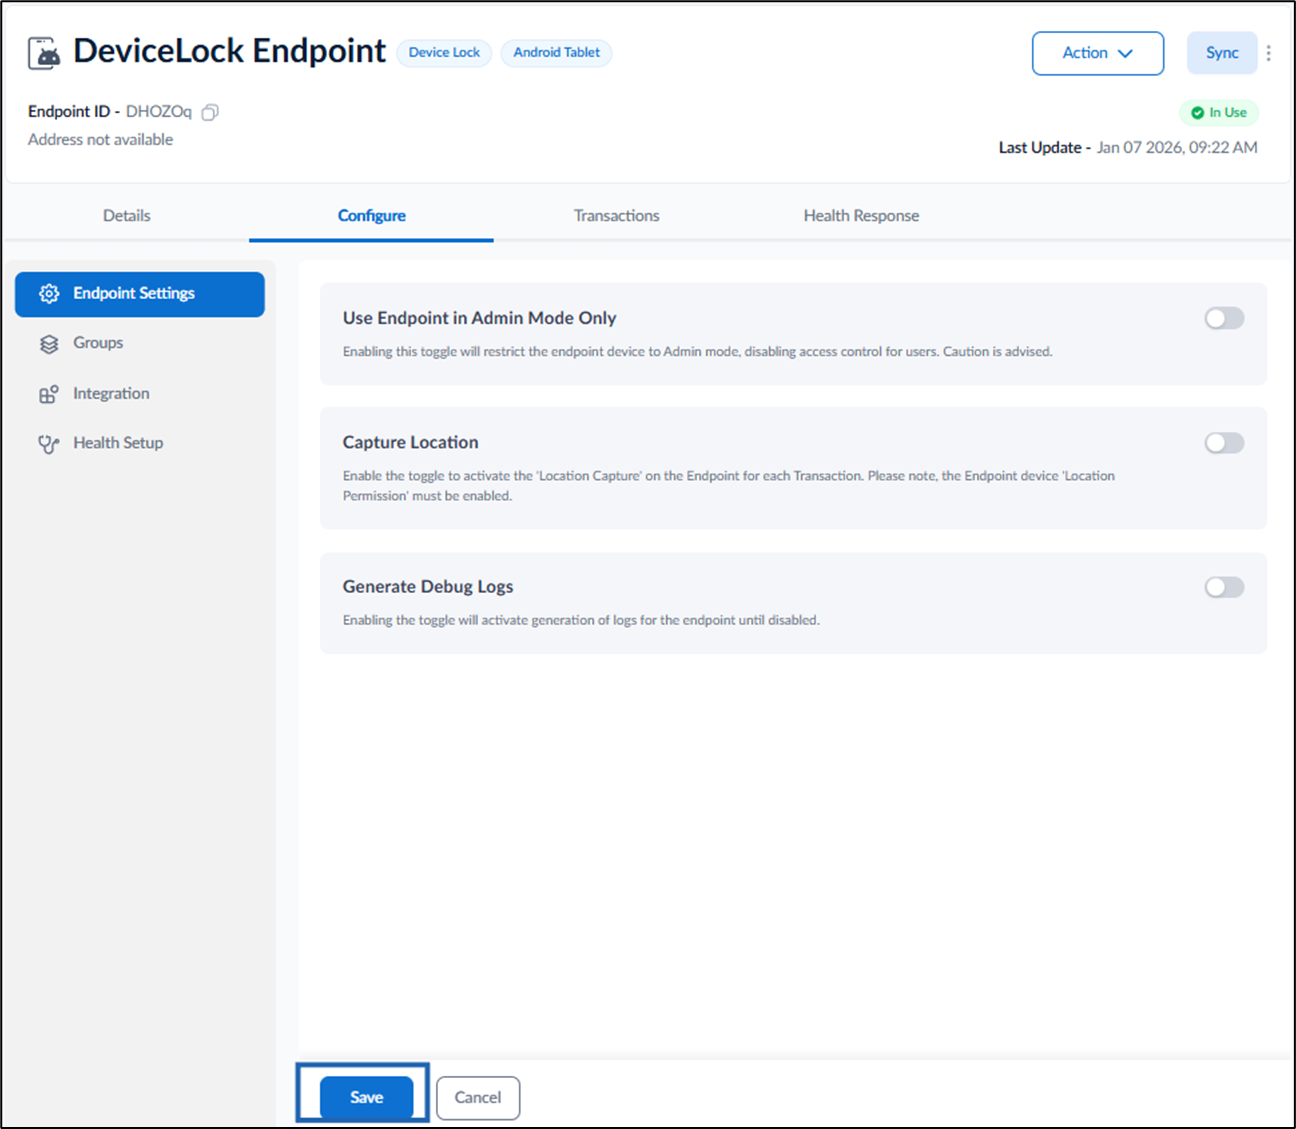Switch to the Transactions tab
The height and width of the screenshot is (1129, 1296).
[616, 215]
